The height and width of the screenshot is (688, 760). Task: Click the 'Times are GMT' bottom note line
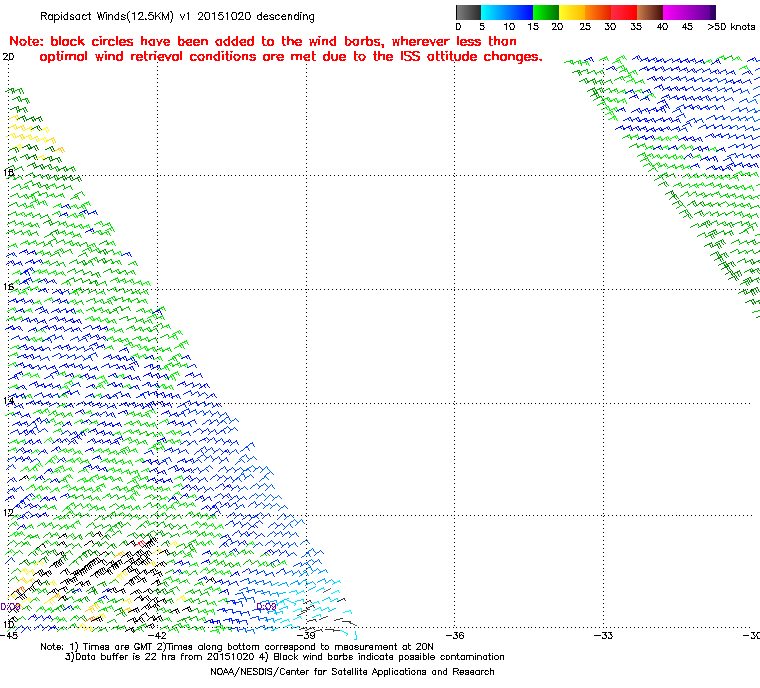click(237, 647)
